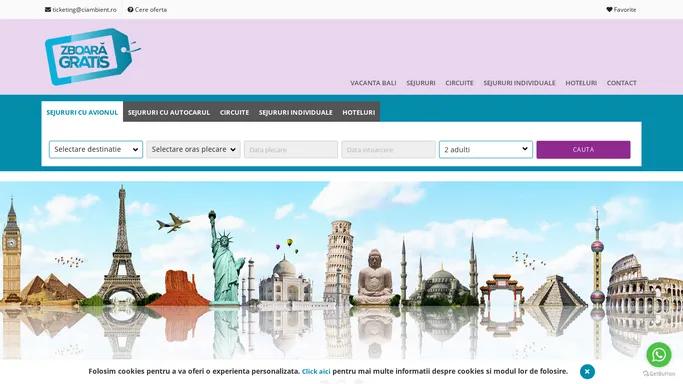Click the GetButton label under WhatsApp icon

tap(659, 374)
